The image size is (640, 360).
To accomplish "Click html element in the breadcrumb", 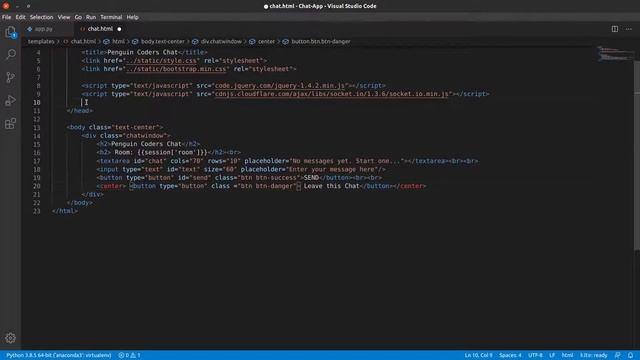I will [118, 41].
